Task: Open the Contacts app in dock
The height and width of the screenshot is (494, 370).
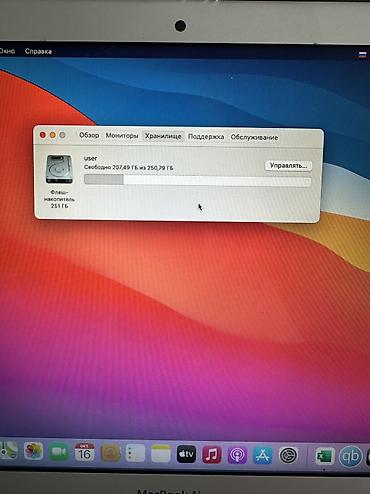Action: (x=110, y=453)
